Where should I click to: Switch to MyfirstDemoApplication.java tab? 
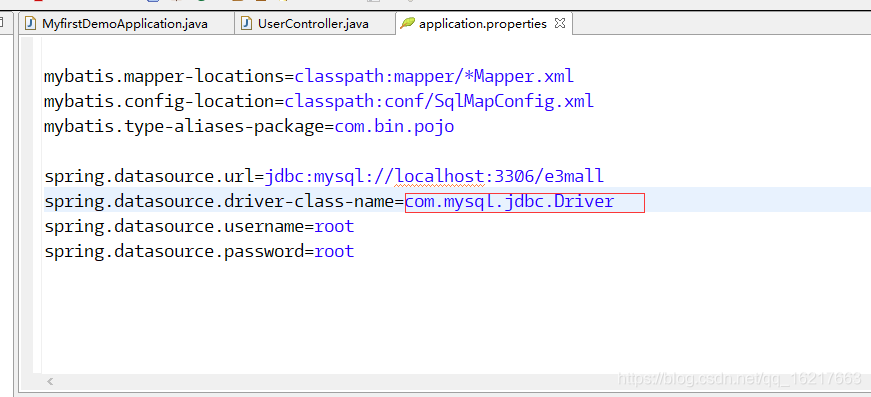pos(126,24)
